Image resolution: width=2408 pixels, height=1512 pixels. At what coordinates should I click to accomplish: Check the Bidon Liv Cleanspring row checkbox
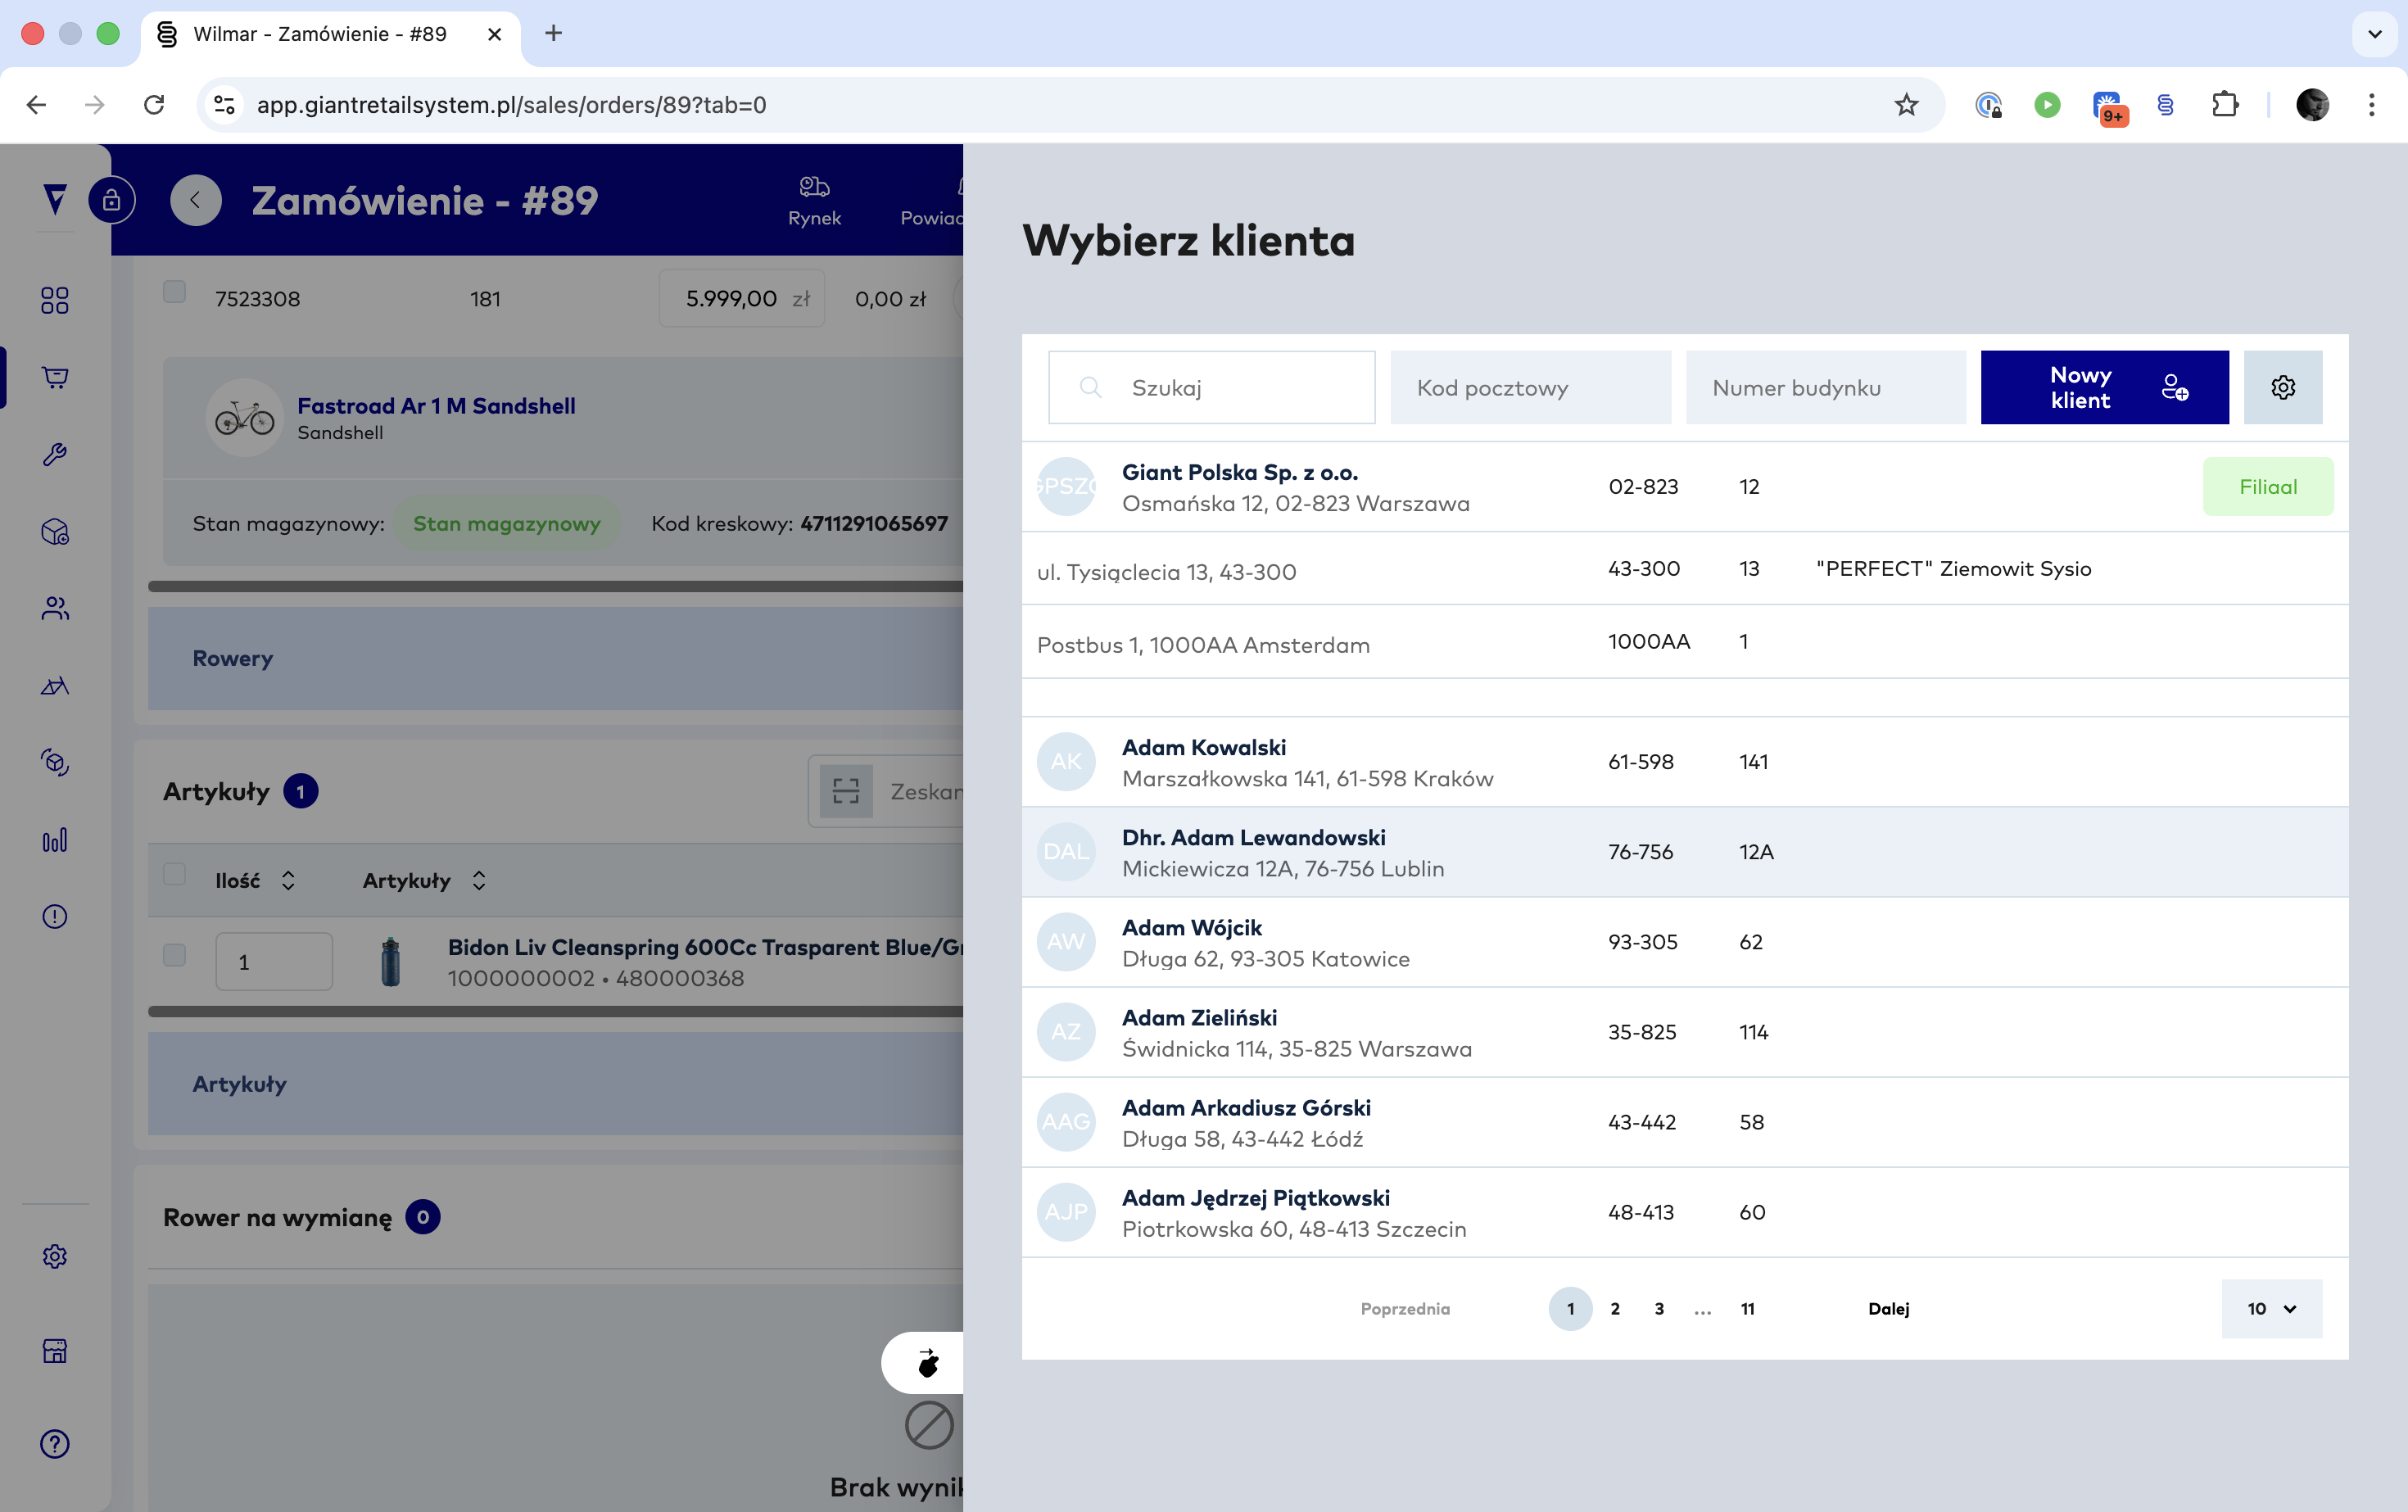click(174, 955)
